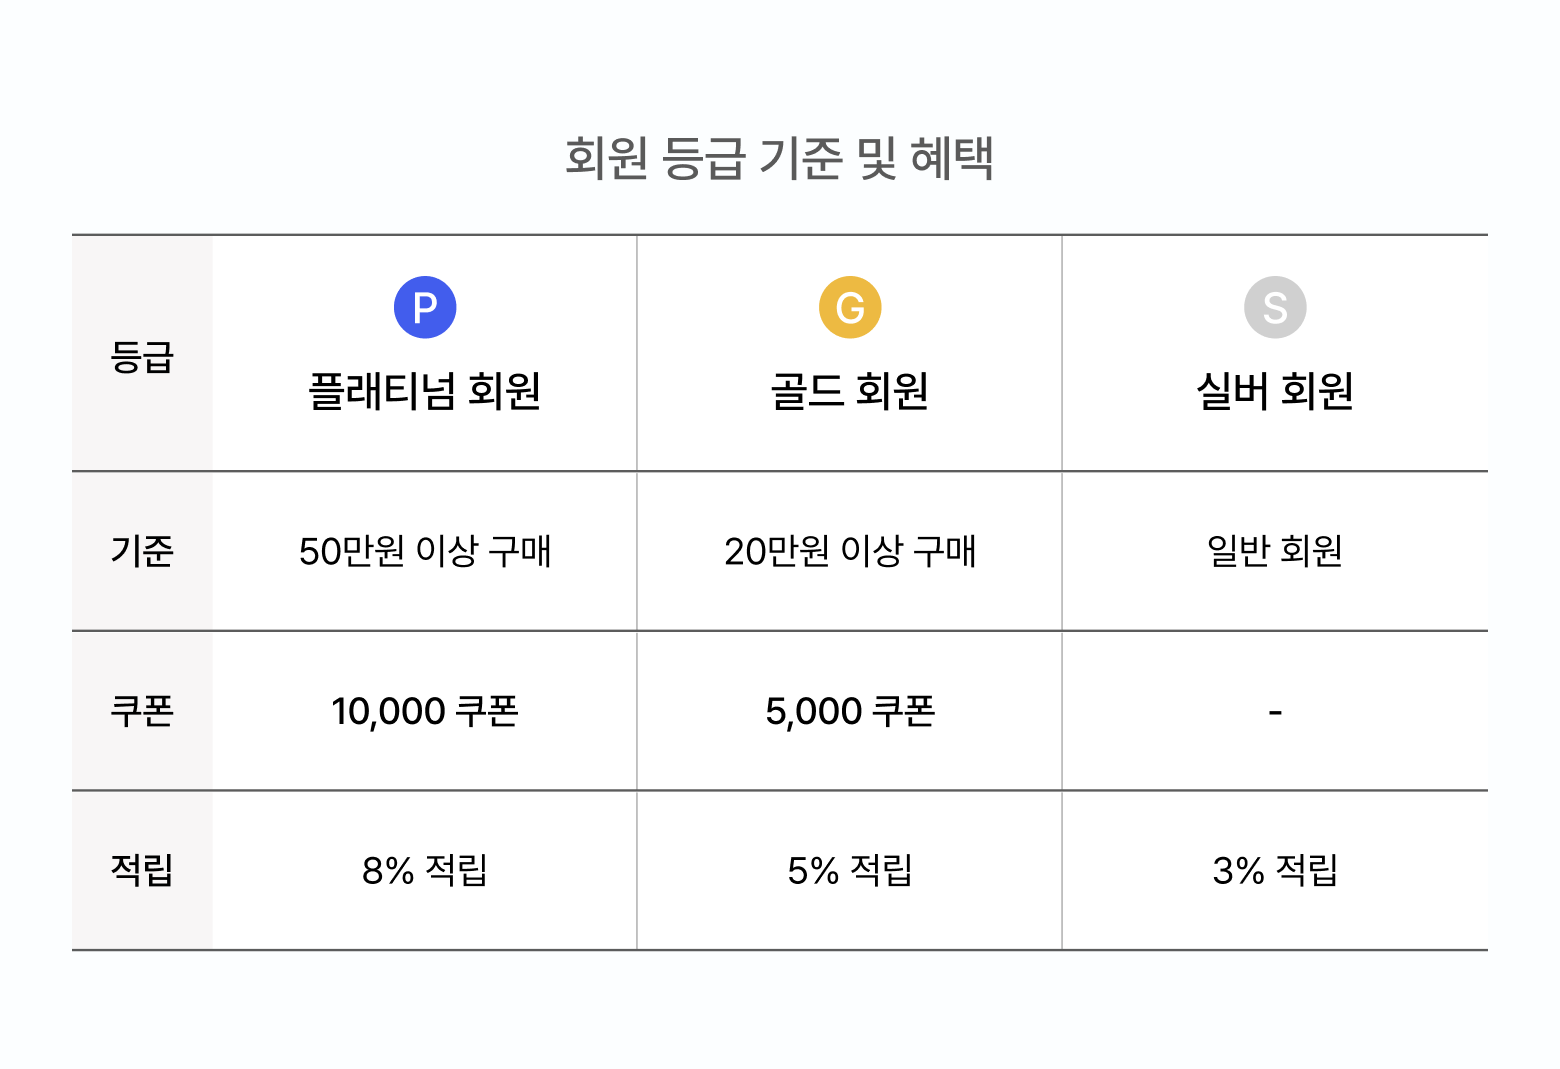Choose the 5% 적립 cell
The width and height of the screenshot is (1560, 1069).
(850, 870)
